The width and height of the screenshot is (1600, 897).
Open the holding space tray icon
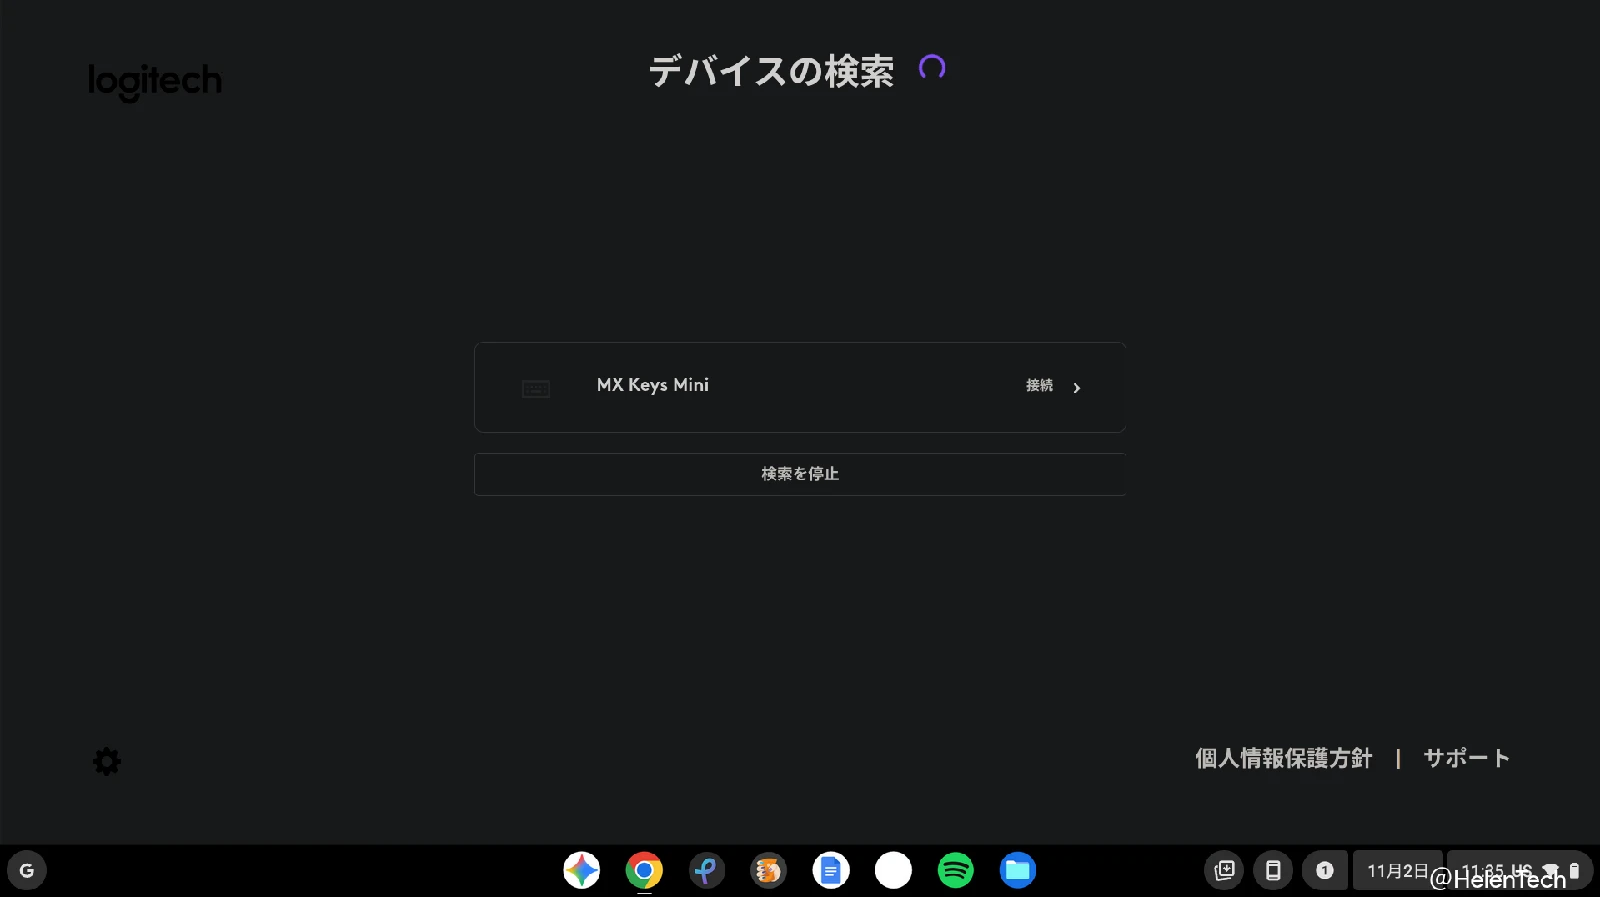coord(1224,870)
